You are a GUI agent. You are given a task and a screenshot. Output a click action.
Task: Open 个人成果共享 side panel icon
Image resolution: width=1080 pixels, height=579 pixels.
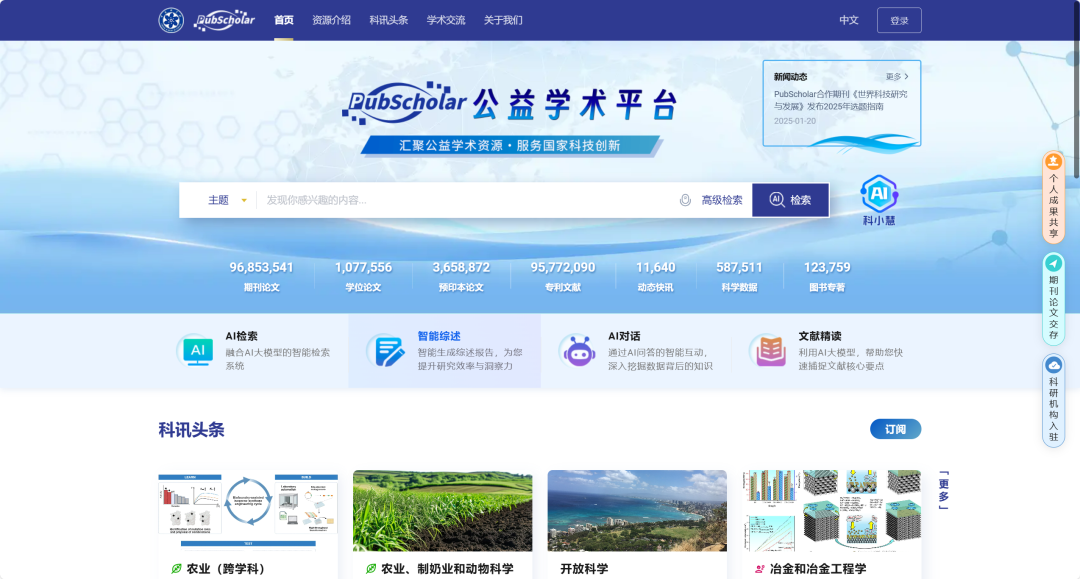(1053, 162)
